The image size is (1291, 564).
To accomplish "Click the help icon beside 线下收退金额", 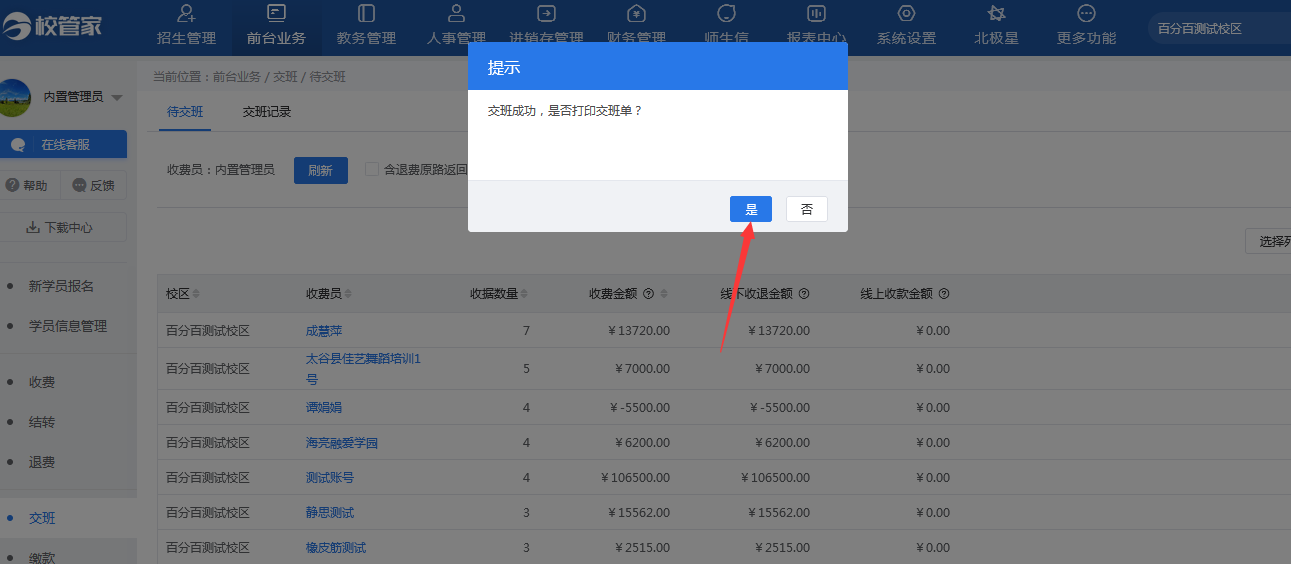I will (804, 294).
